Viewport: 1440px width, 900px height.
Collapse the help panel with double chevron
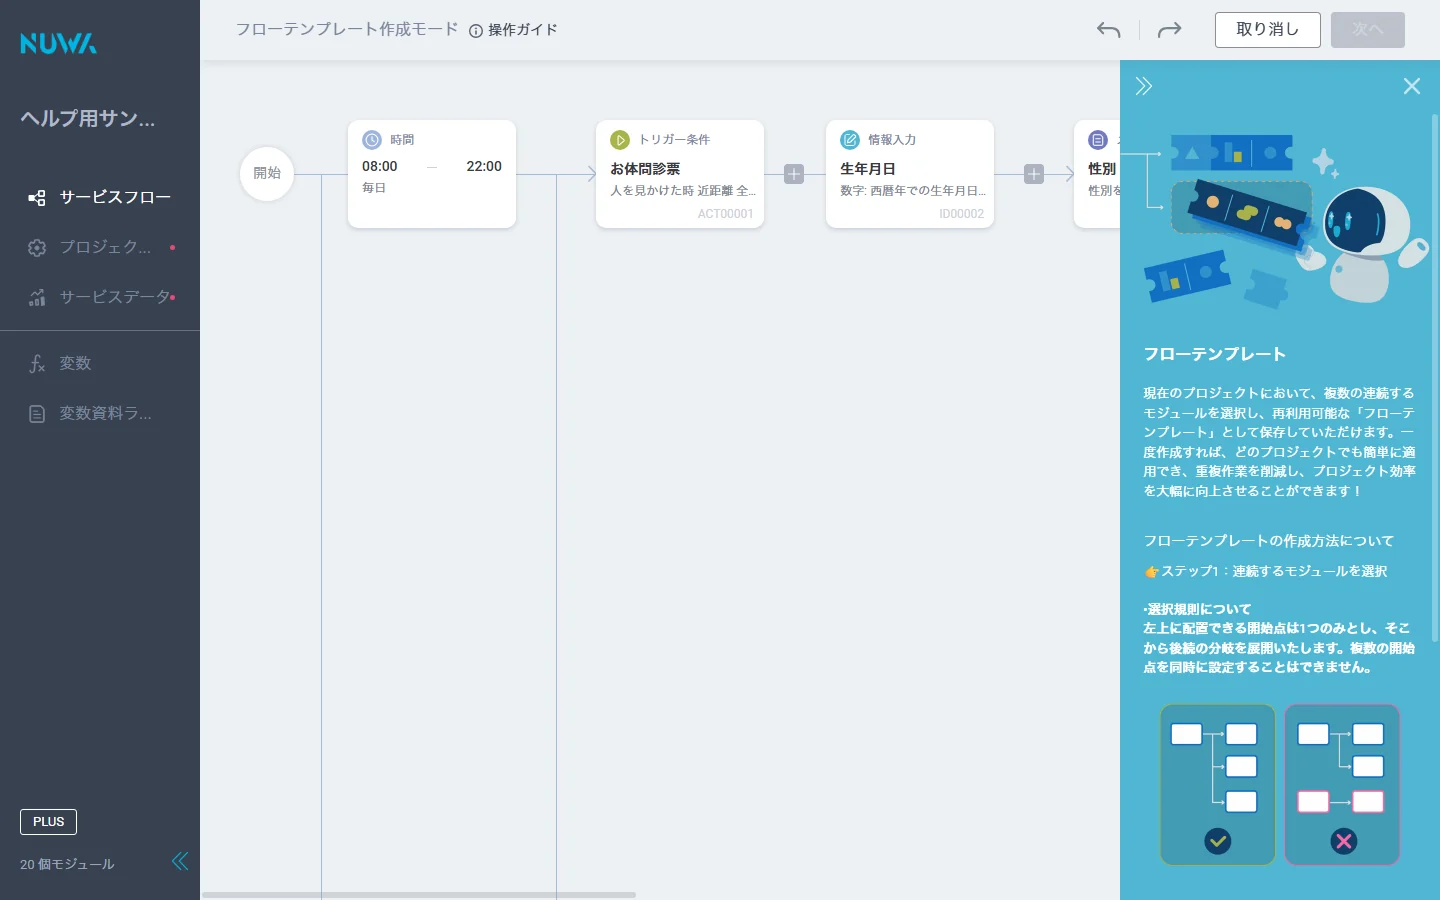click(x=1144, y=86)
